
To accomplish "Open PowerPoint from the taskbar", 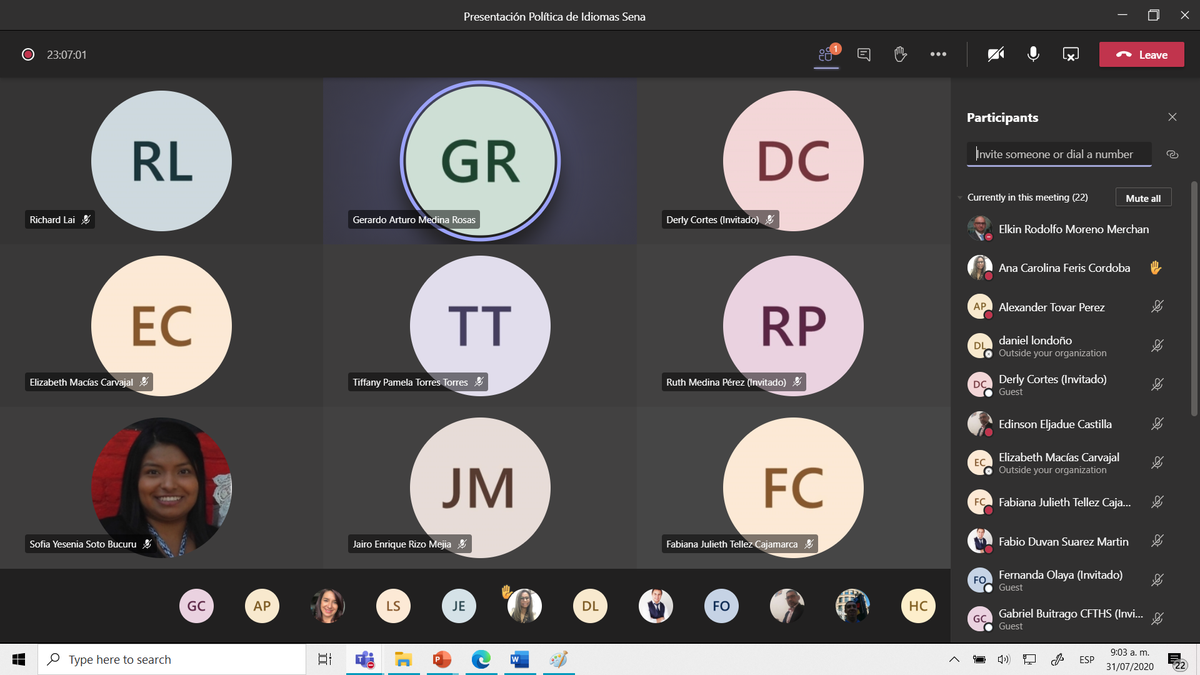I will point(441,659).
